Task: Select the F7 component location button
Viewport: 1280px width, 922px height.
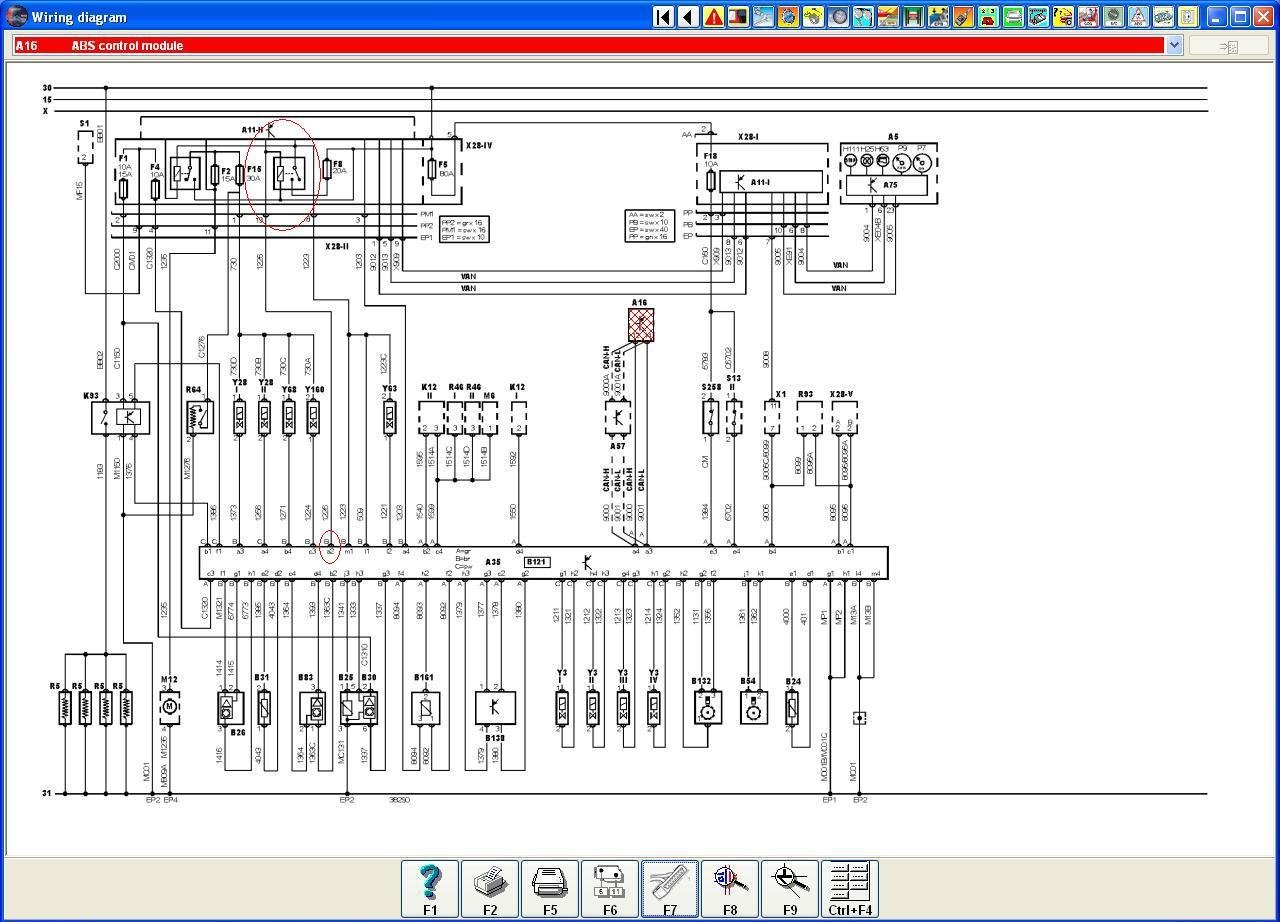Action: point(670,888)
